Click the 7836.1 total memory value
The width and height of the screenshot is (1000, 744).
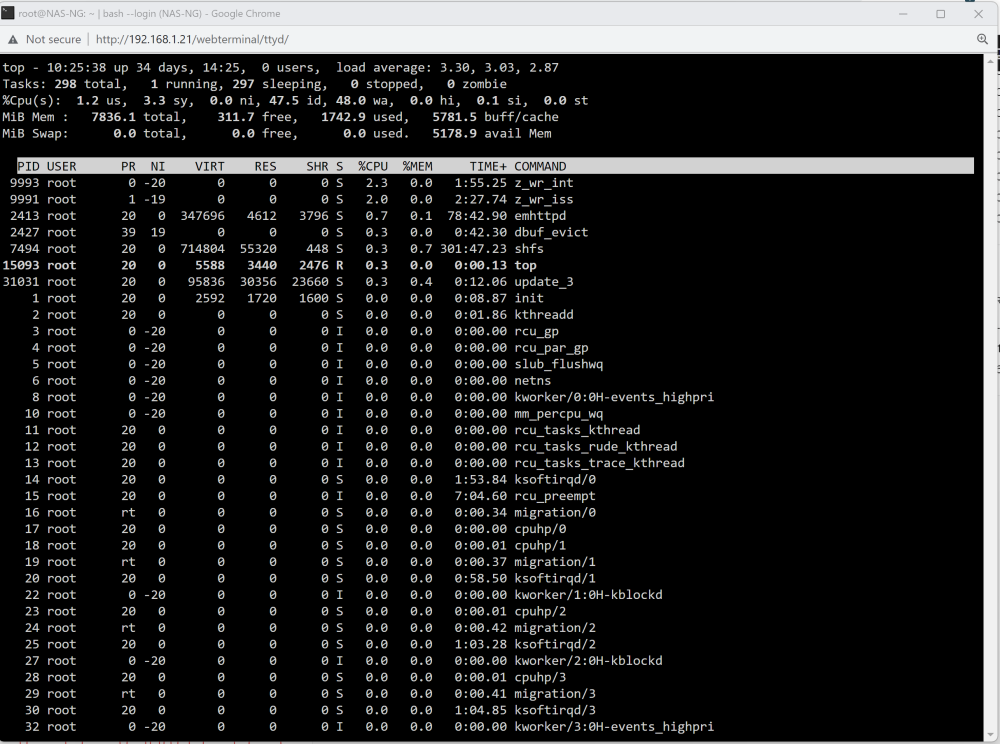[x=114, y=117]
